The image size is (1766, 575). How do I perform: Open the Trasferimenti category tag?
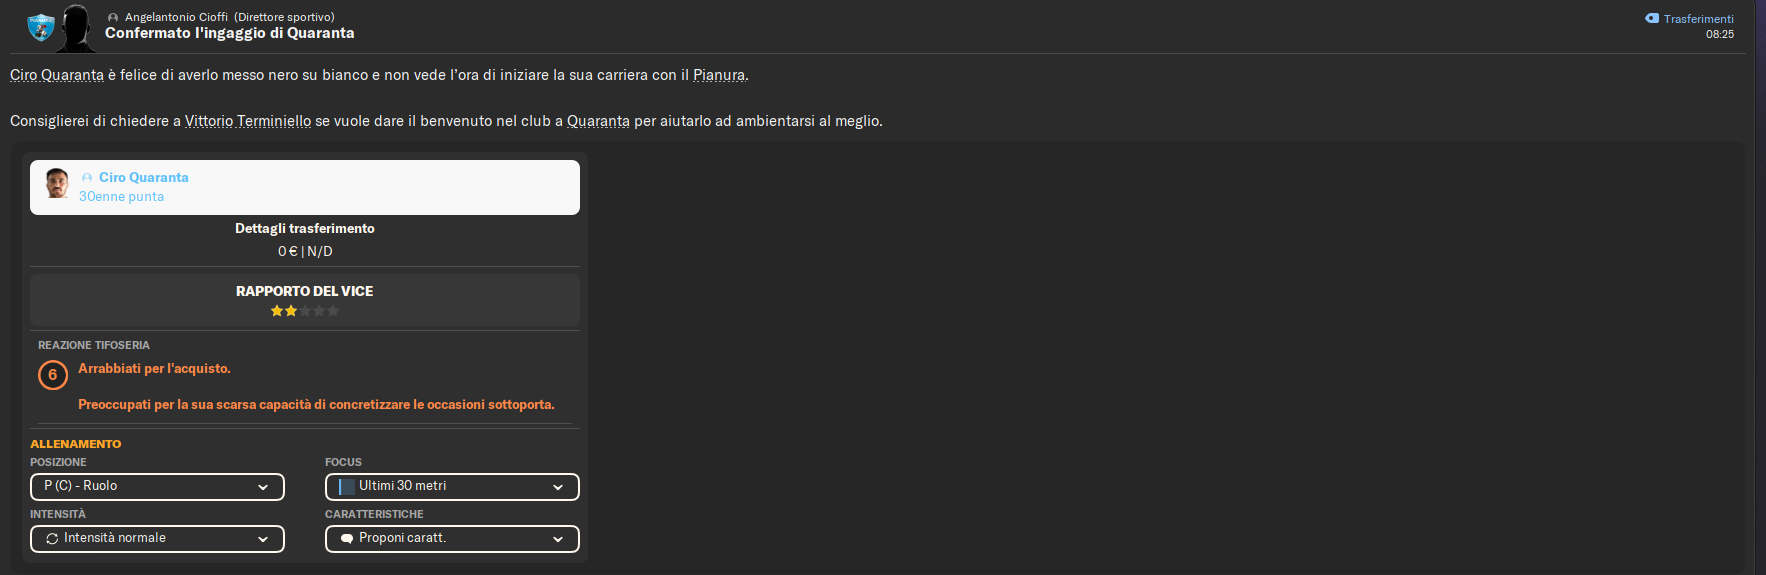point(1689,19)
